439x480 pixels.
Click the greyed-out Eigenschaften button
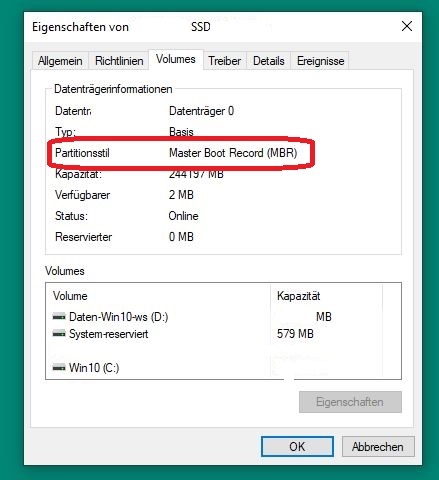[350, 402]
